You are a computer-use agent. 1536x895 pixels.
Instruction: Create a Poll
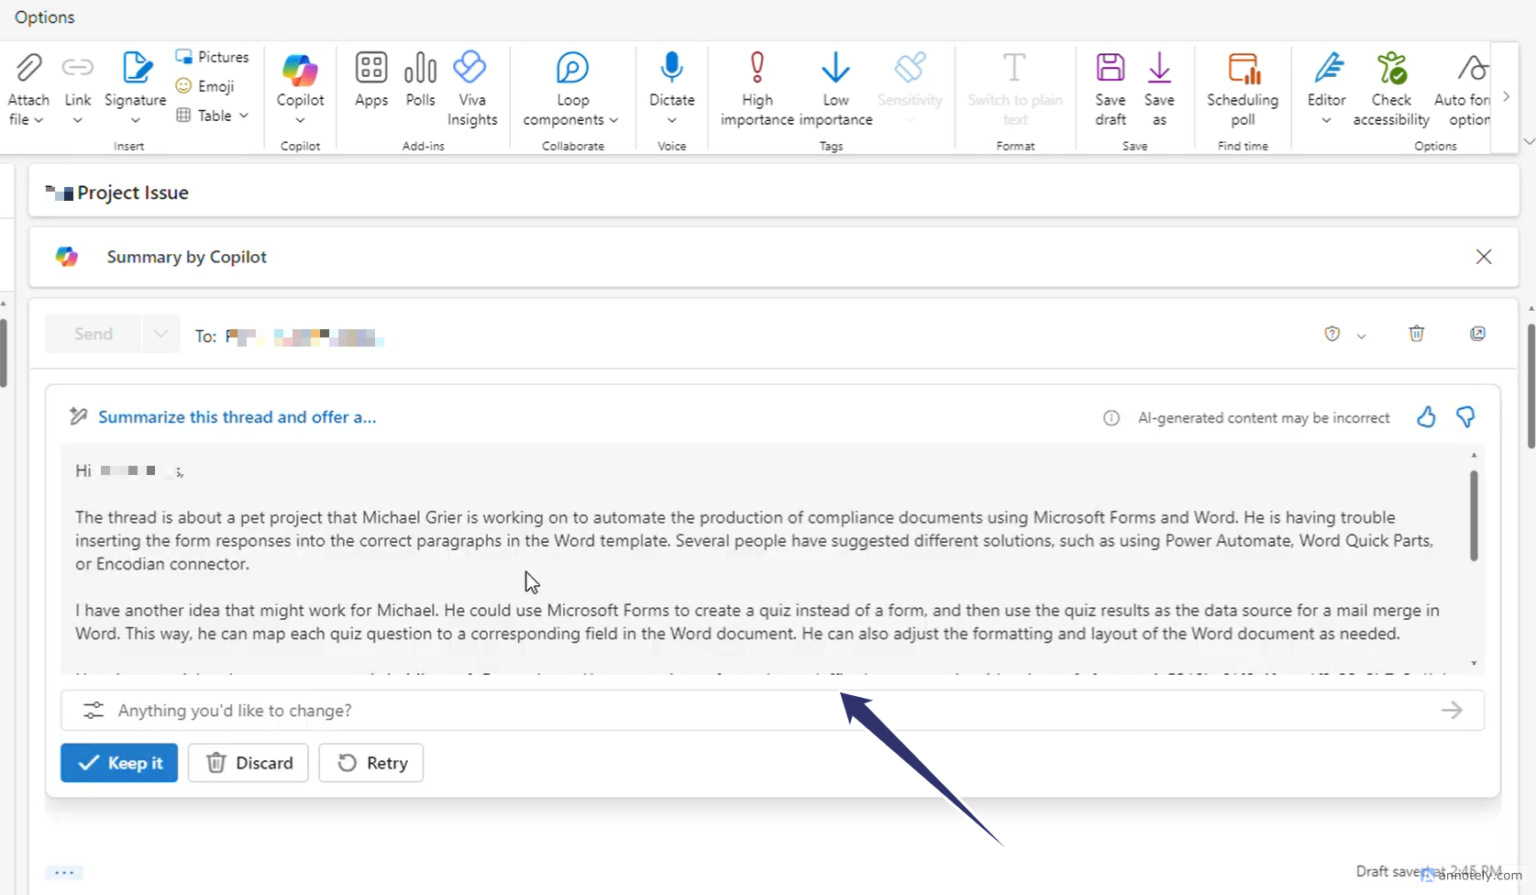click(x=420, y=85)
